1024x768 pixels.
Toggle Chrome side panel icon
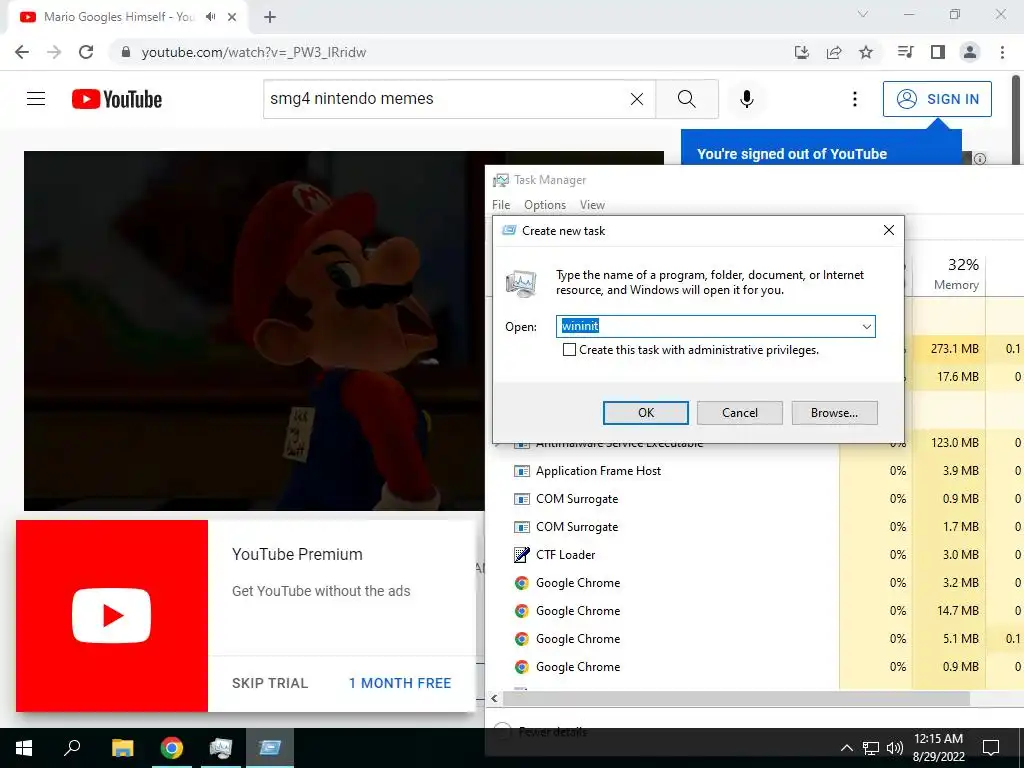click(x=938, y=52)
